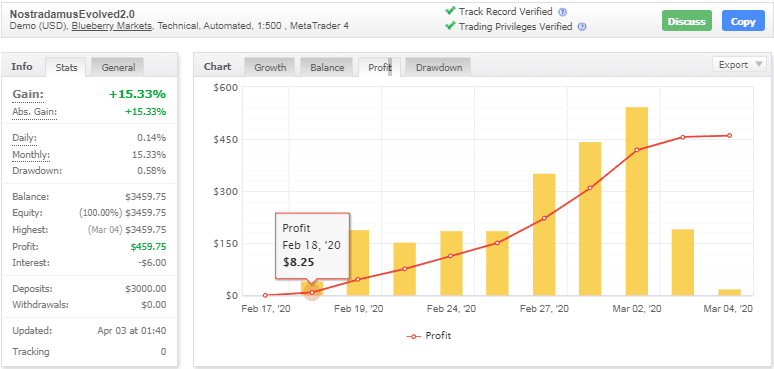The width and height of the screenshot is (774, 369).
Task: Select the Stats info tab
Action: coord(66,68)
